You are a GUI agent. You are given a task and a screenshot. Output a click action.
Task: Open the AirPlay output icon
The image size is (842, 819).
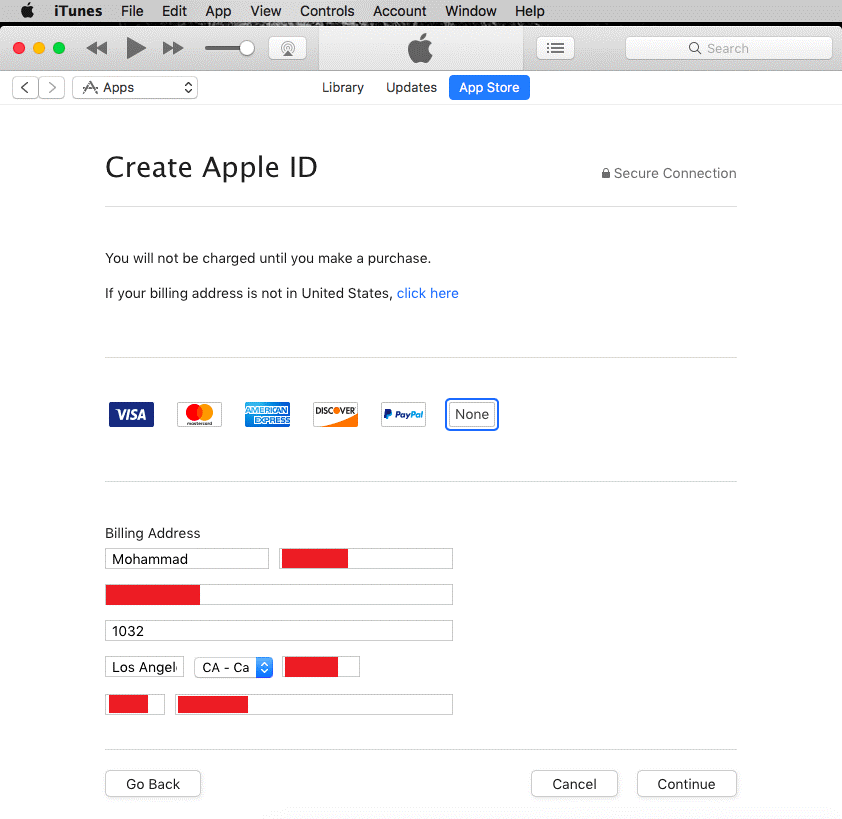287,48
